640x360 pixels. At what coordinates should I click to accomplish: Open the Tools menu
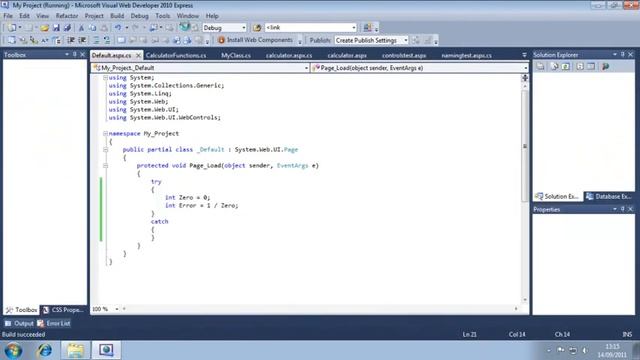point(162,16)
